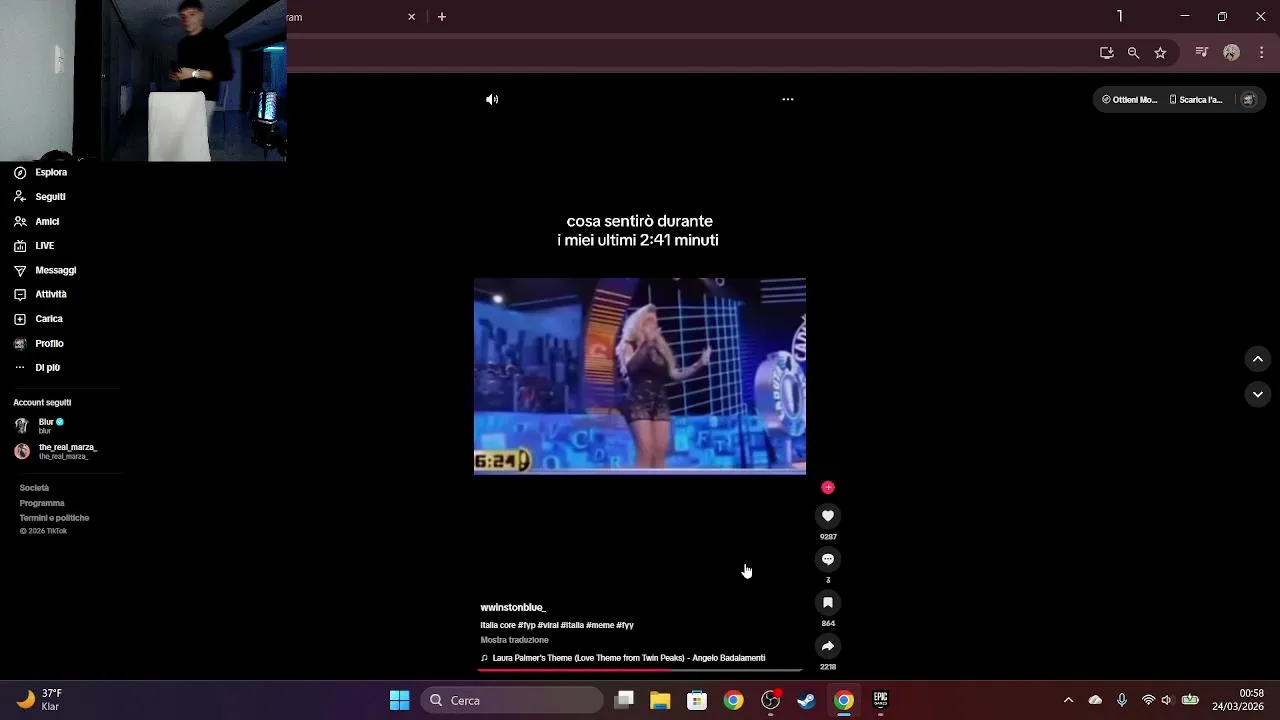
Task: Close the current browser tab
Action: [x=411, y=17]
